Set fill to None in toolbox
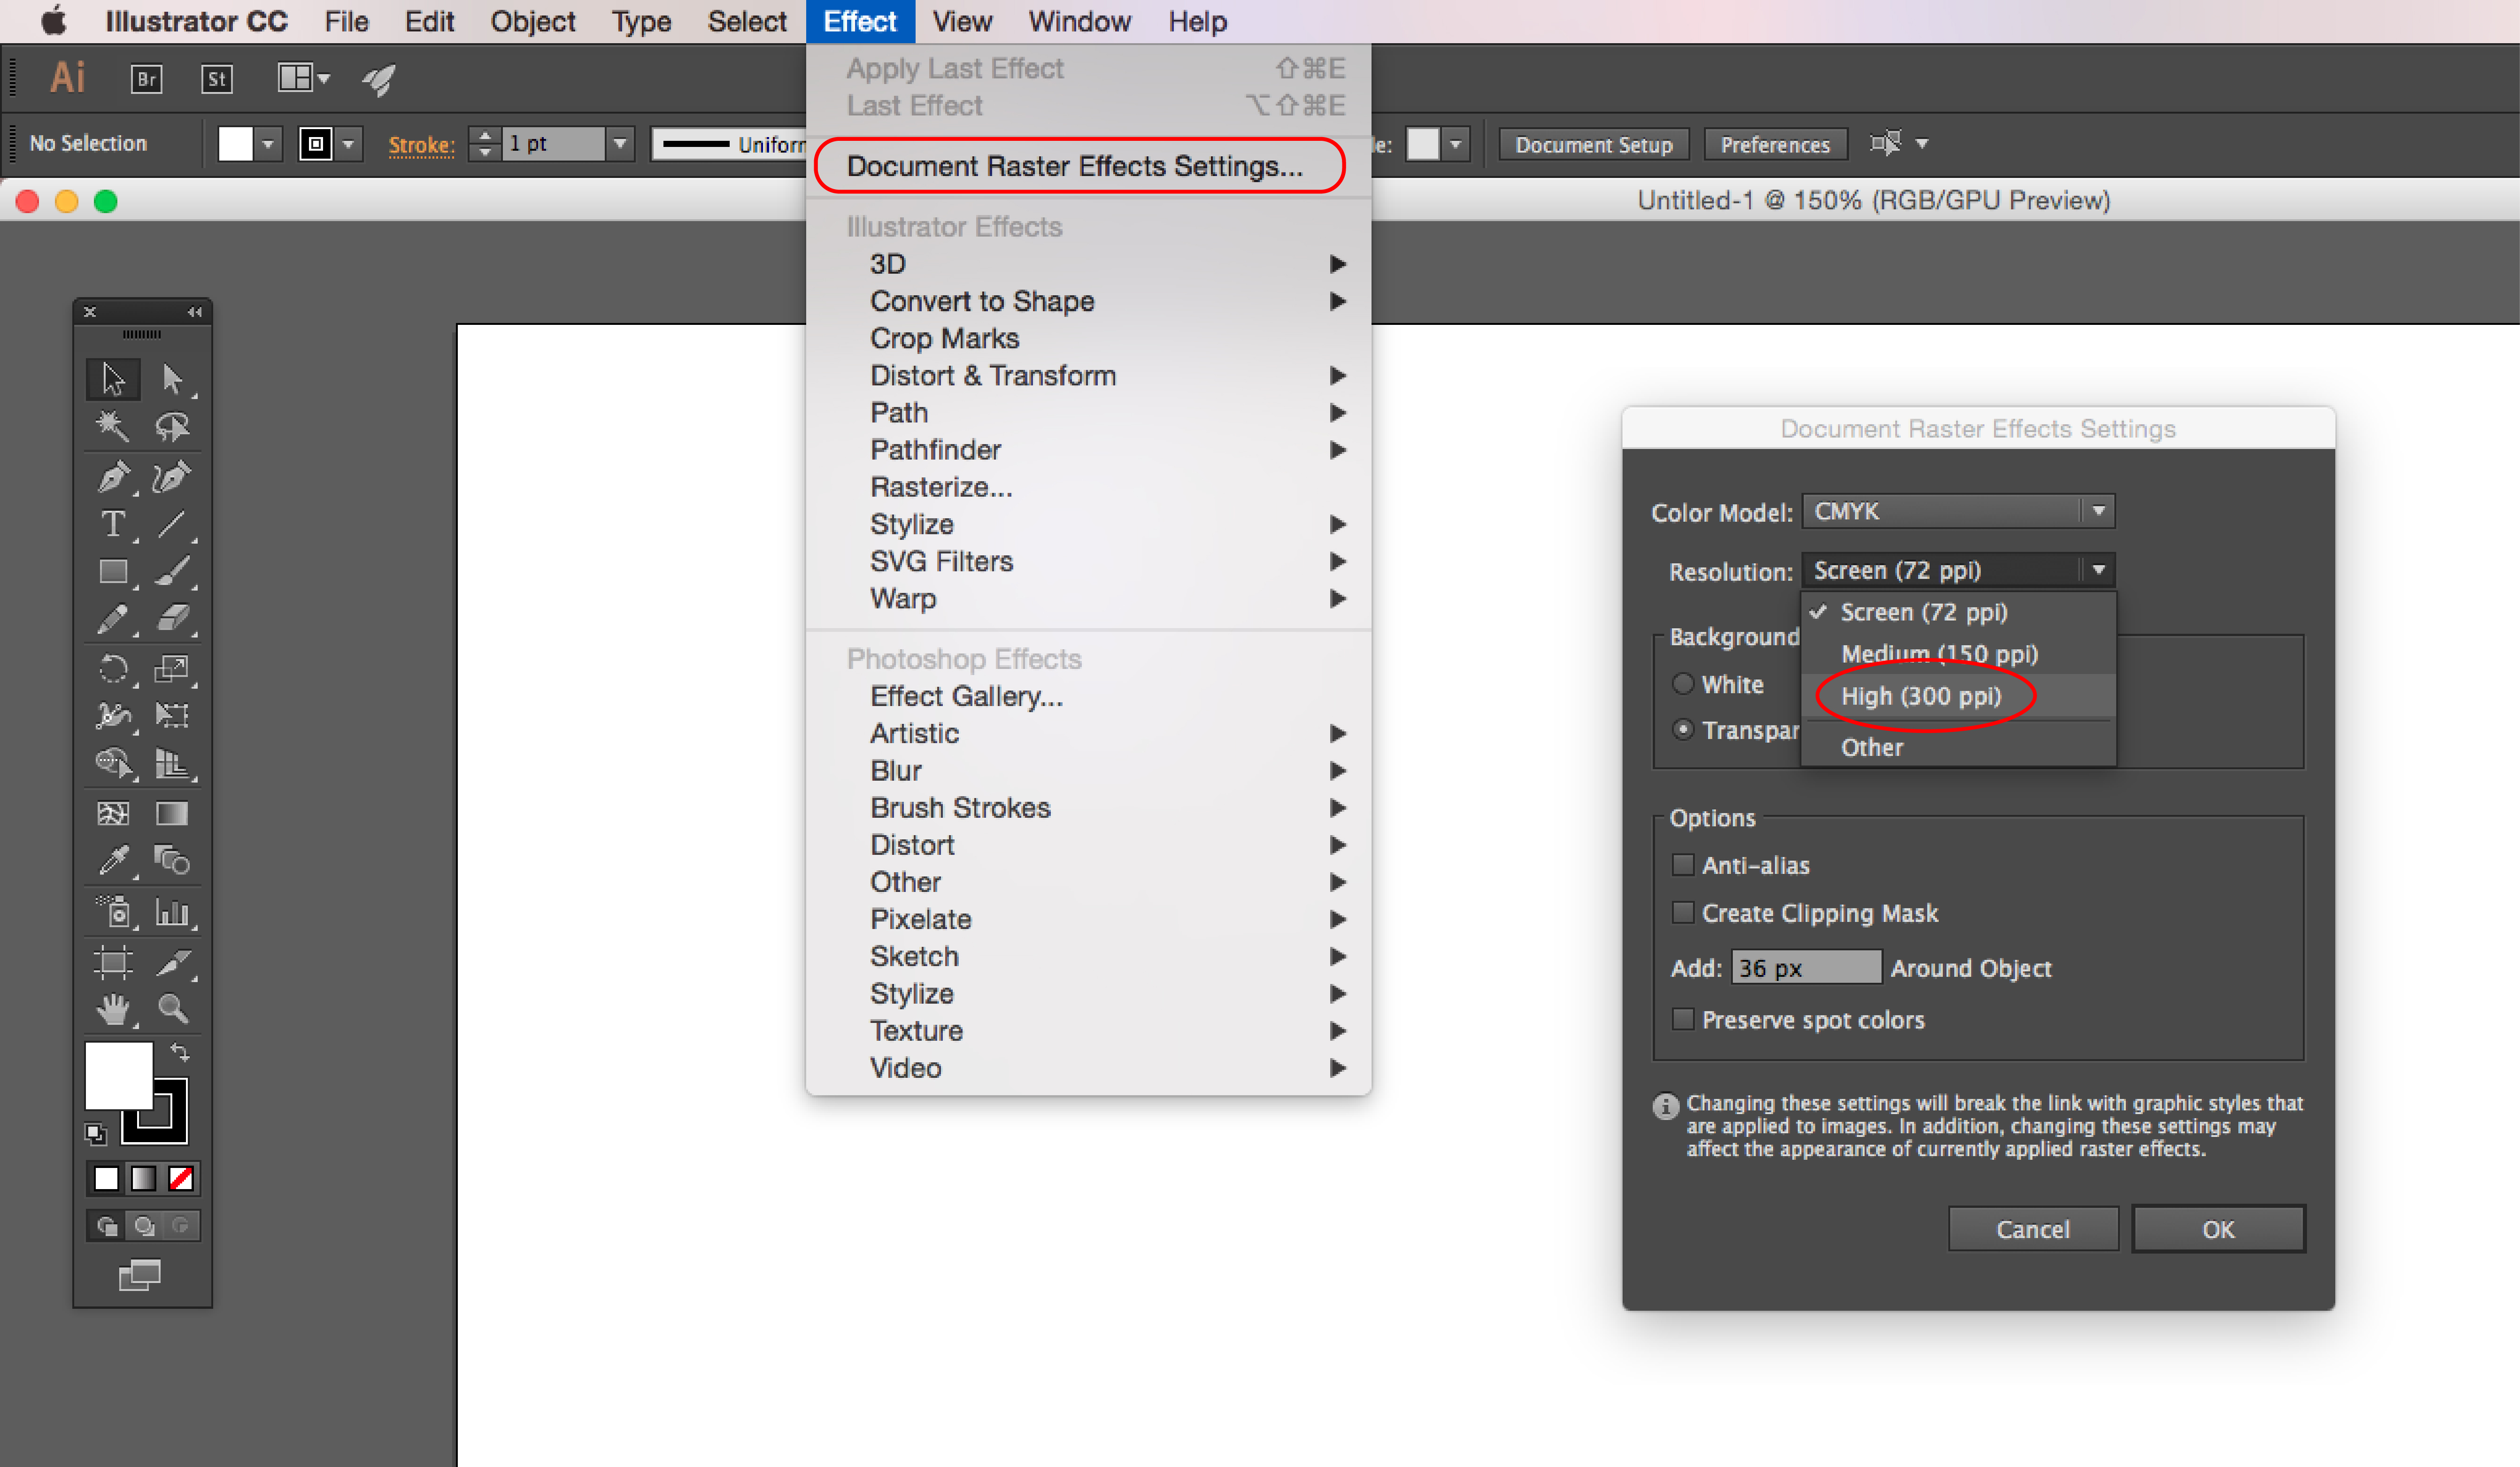 pos(181,1179)
